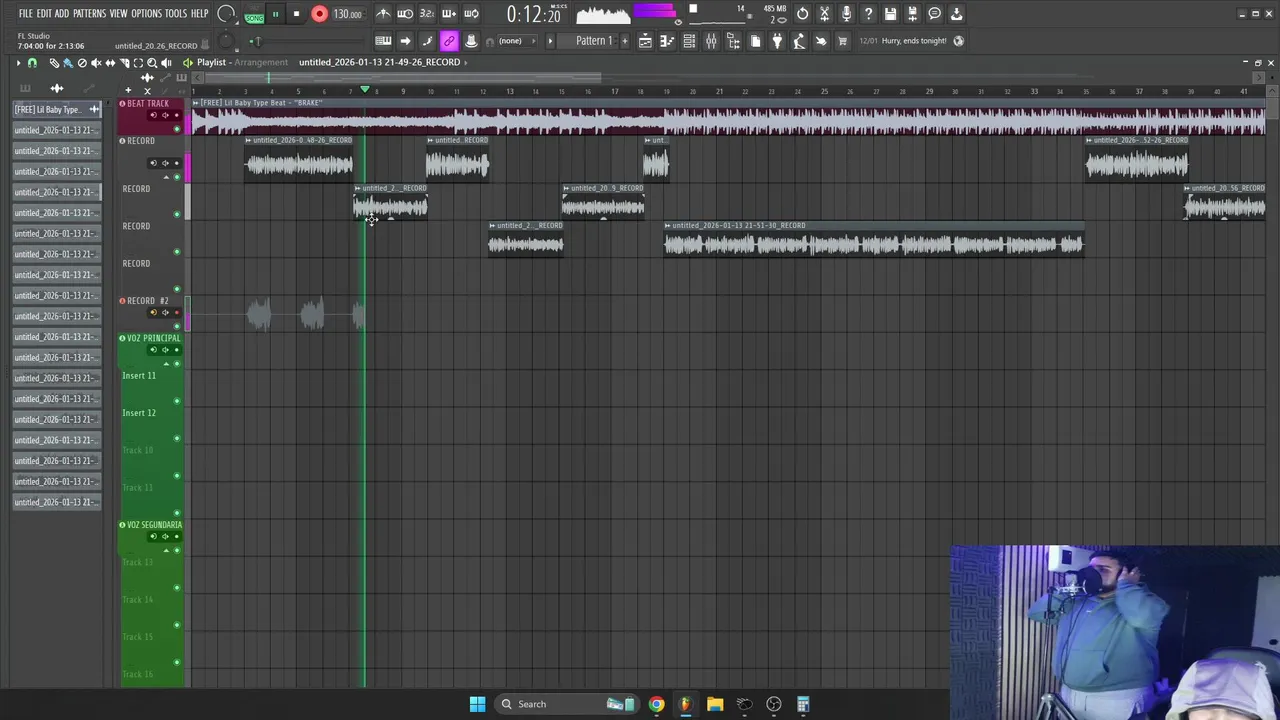Open the VIEW menu
This screenshot has height=720, width=1280.
(x=118, y=14)
